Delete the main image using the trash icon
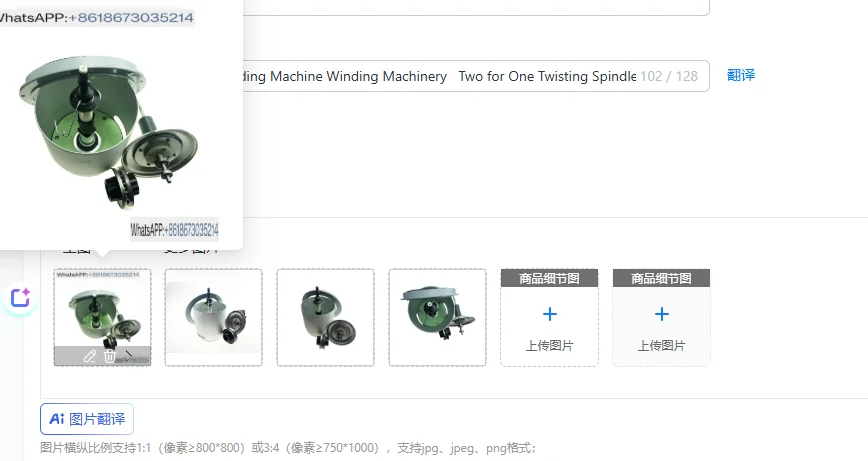The image size is (868, 461). tap(110, 356)
